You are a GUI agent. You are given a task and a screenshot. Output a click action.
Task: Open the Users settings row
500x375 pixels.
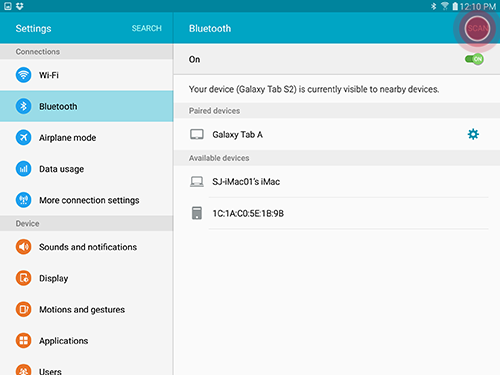pyautogui.click(x=87, y=366)
